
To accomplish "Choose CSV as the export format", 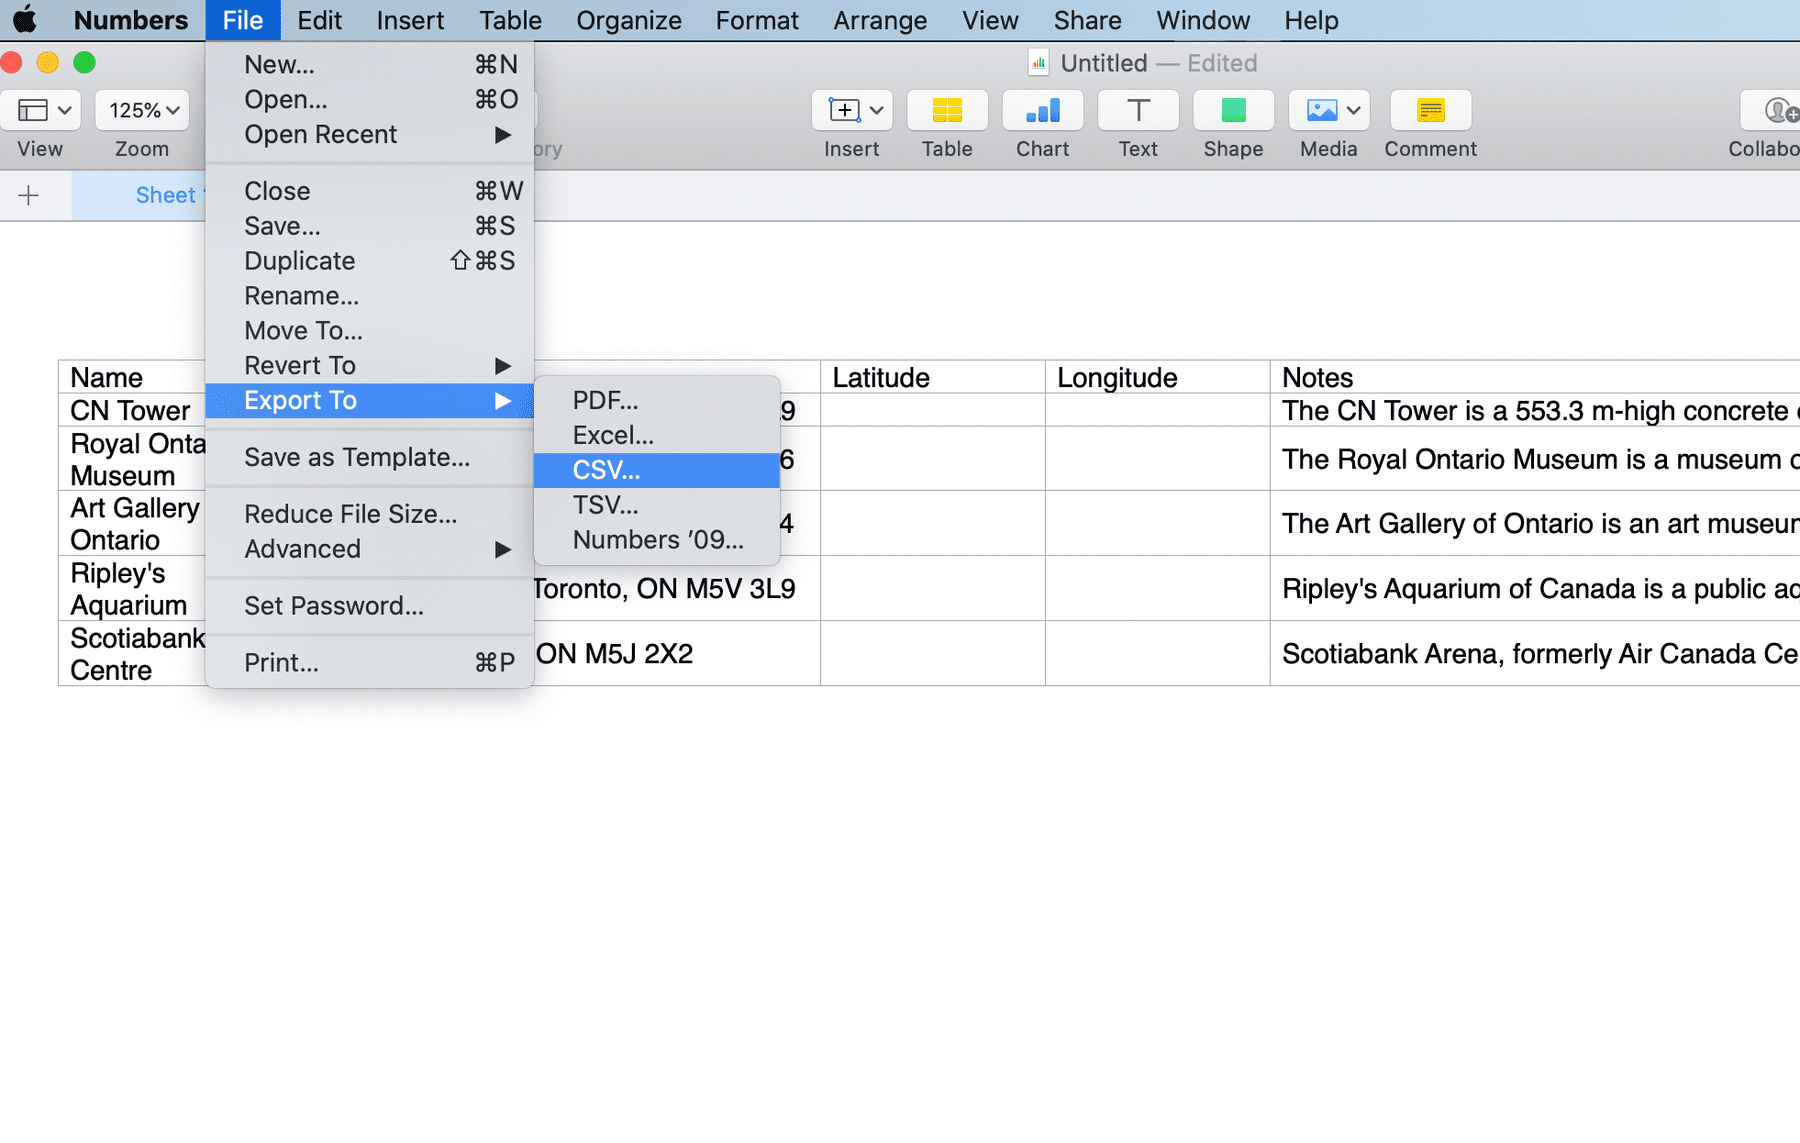I will coord(605,469).
